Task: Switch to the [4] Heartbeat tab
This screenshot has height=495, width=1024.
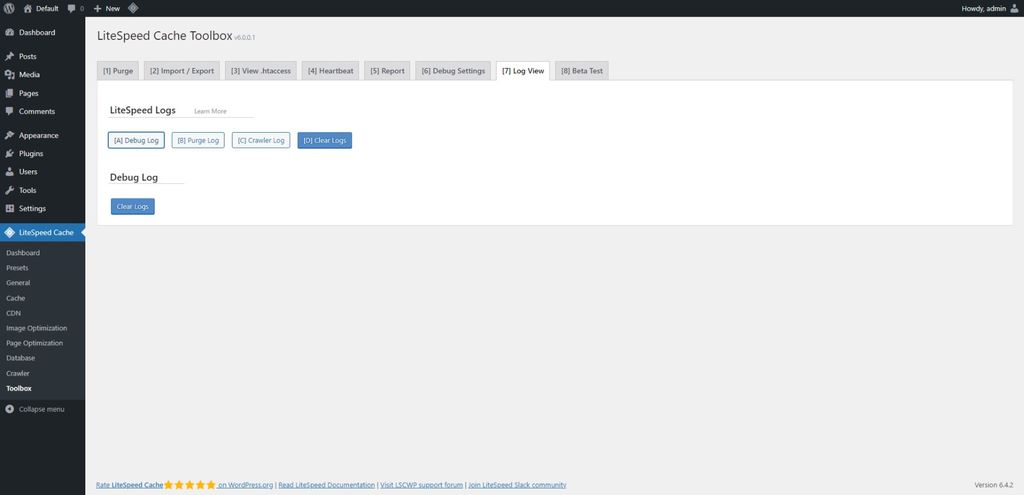Action: click(330, 71)
